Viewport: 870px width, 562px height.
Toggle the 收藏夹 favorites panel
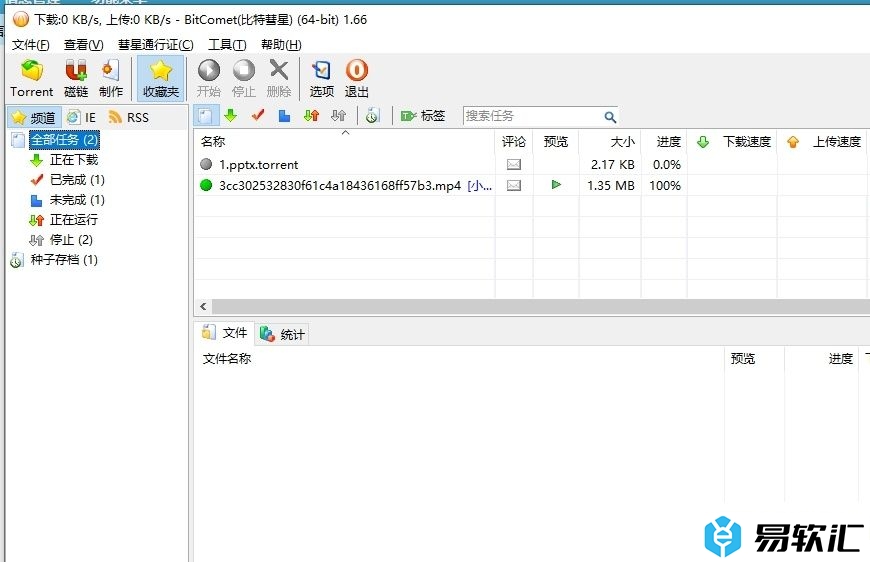[x=160, y=79]
